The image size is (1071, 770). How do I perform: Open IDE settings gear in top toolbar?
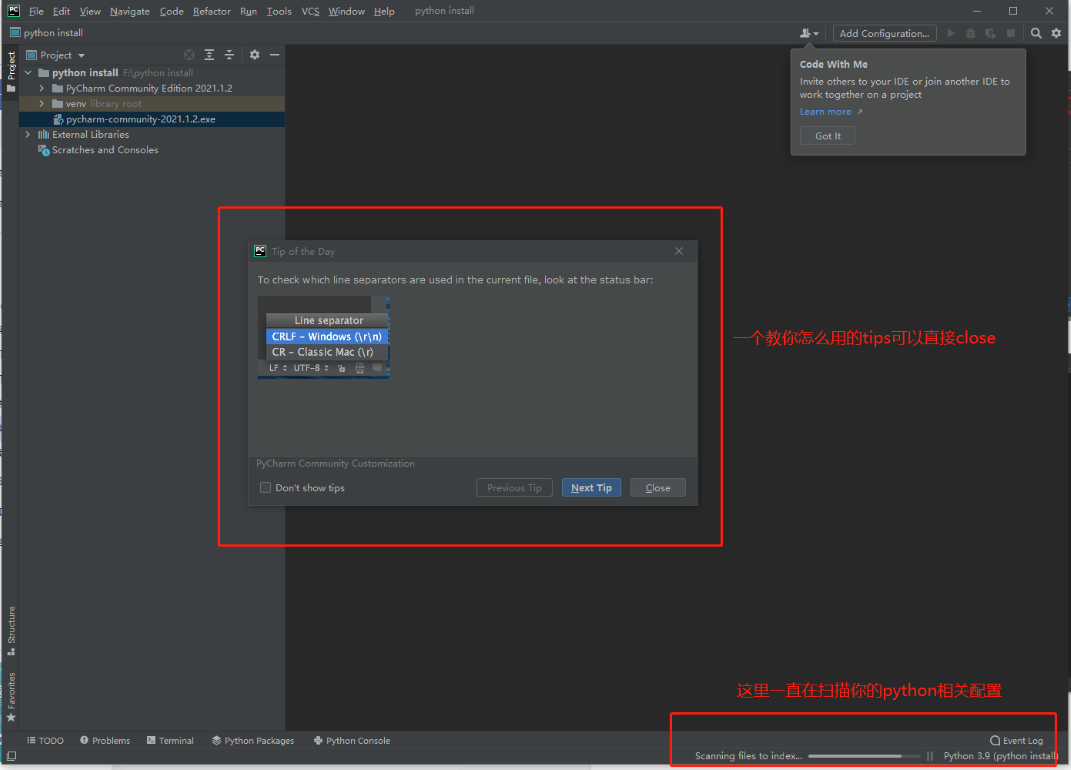(1056, 33)
